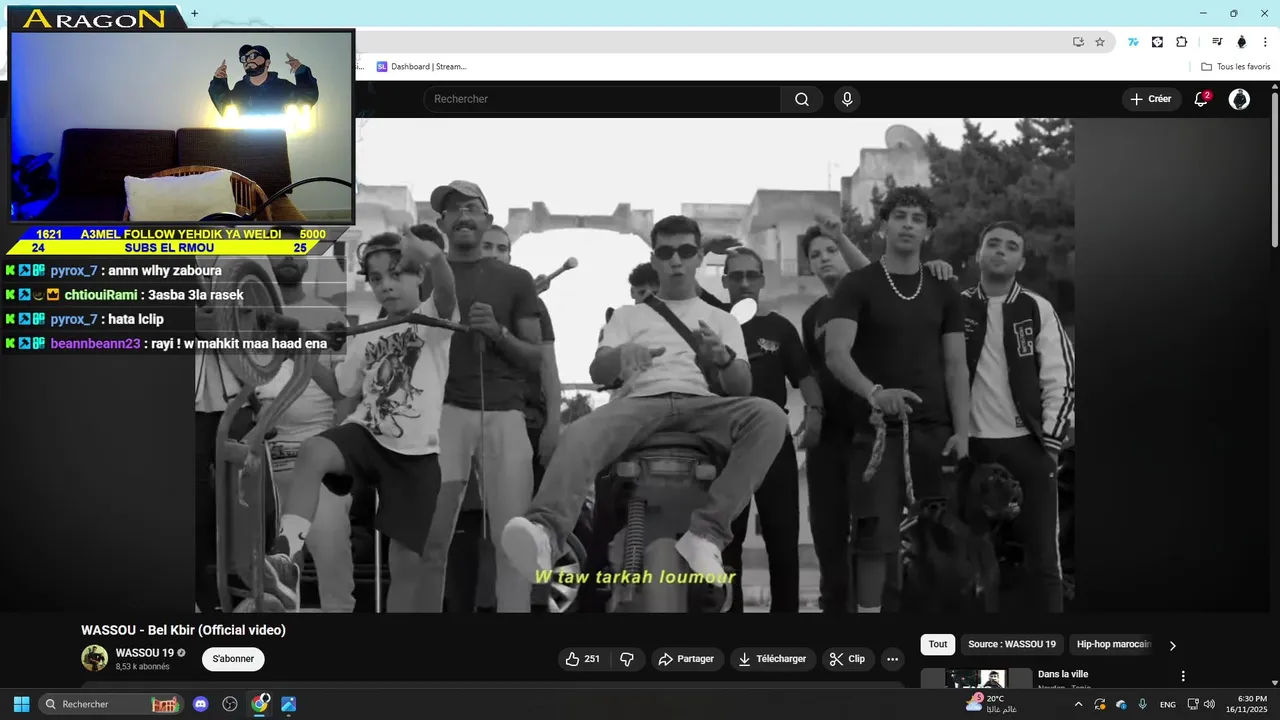Viewport: 1280px width, 720px height.
Task: Open more actions ellipsis under video
Action: [892, 659]
